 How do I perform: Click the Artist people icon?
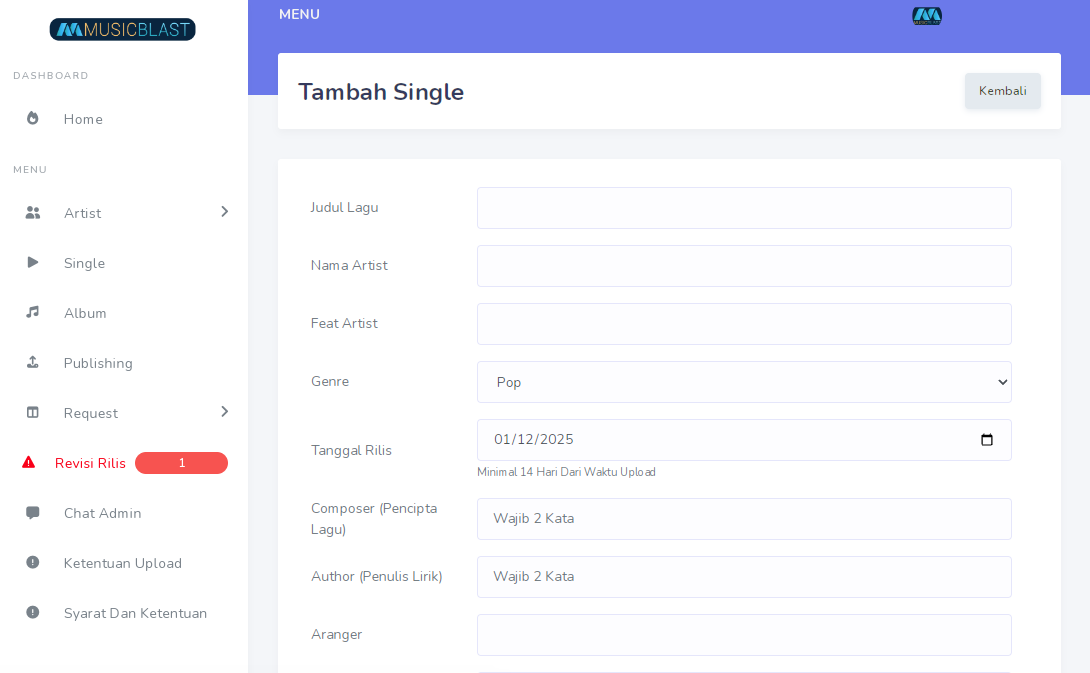pos(33,212)
